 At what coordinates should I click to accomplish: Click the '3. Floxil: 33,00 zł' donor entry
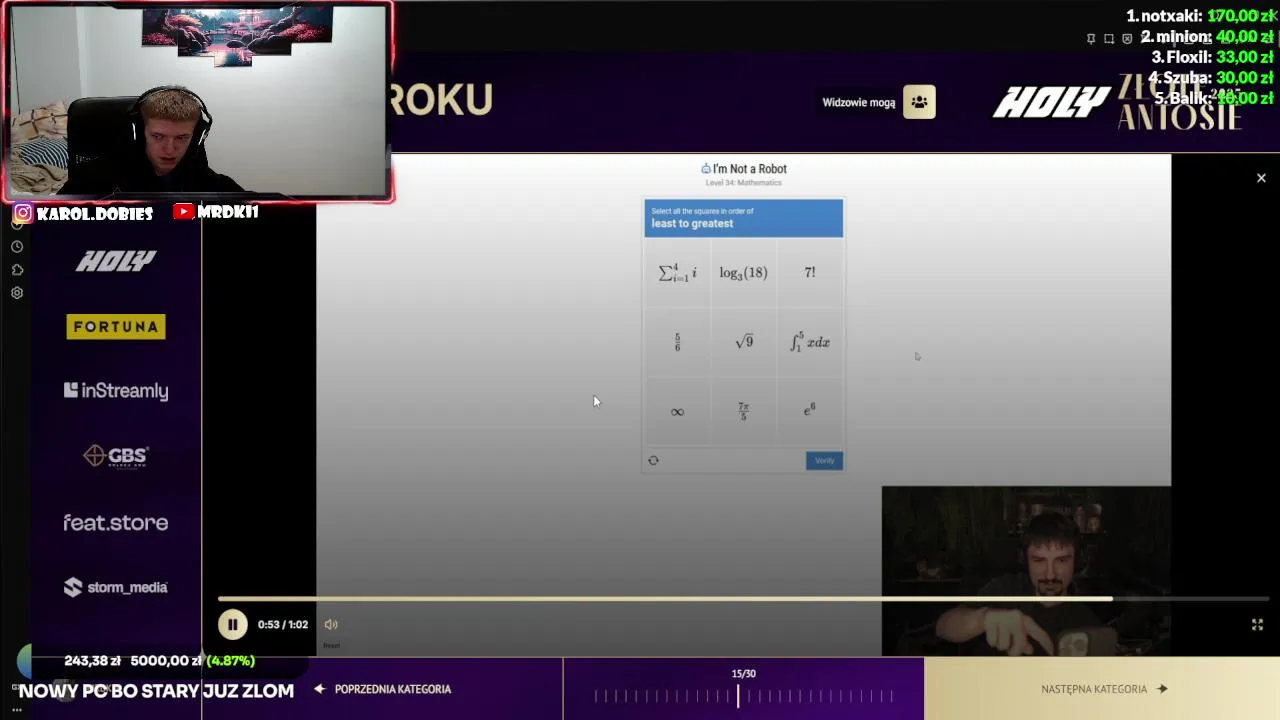(1212, 57)
